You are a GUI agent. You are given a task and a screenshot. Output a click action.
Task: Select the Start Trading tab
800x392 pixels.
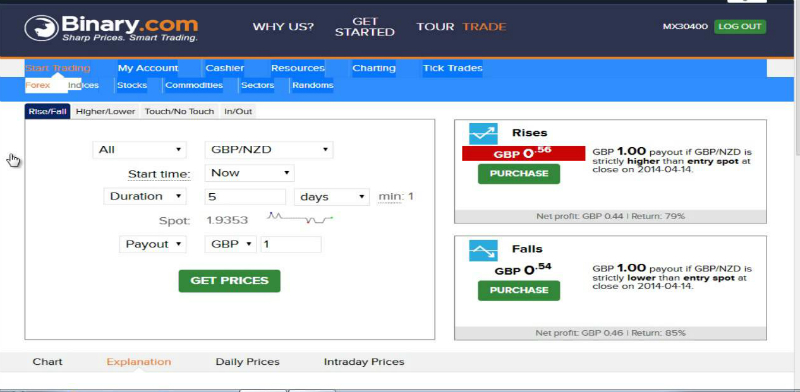58,68
